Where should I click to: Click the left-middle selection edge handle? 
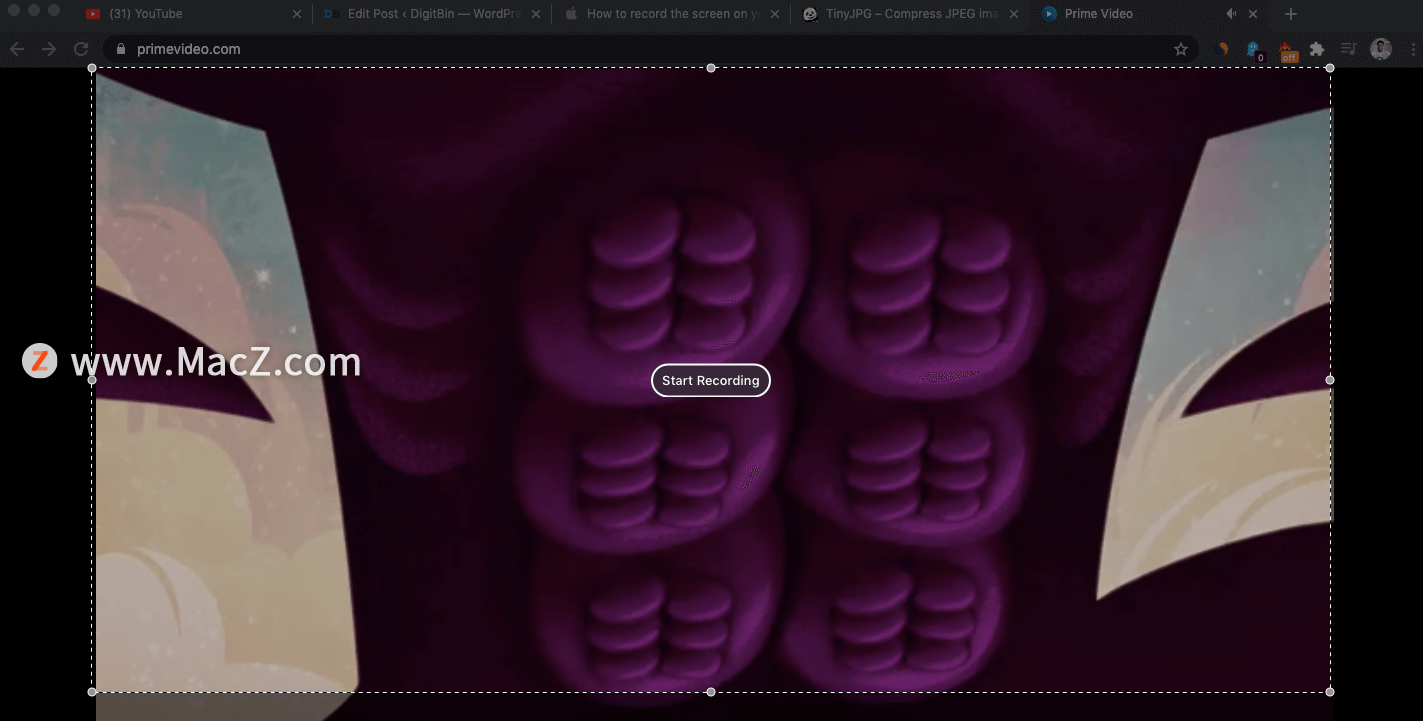[92, 380]
